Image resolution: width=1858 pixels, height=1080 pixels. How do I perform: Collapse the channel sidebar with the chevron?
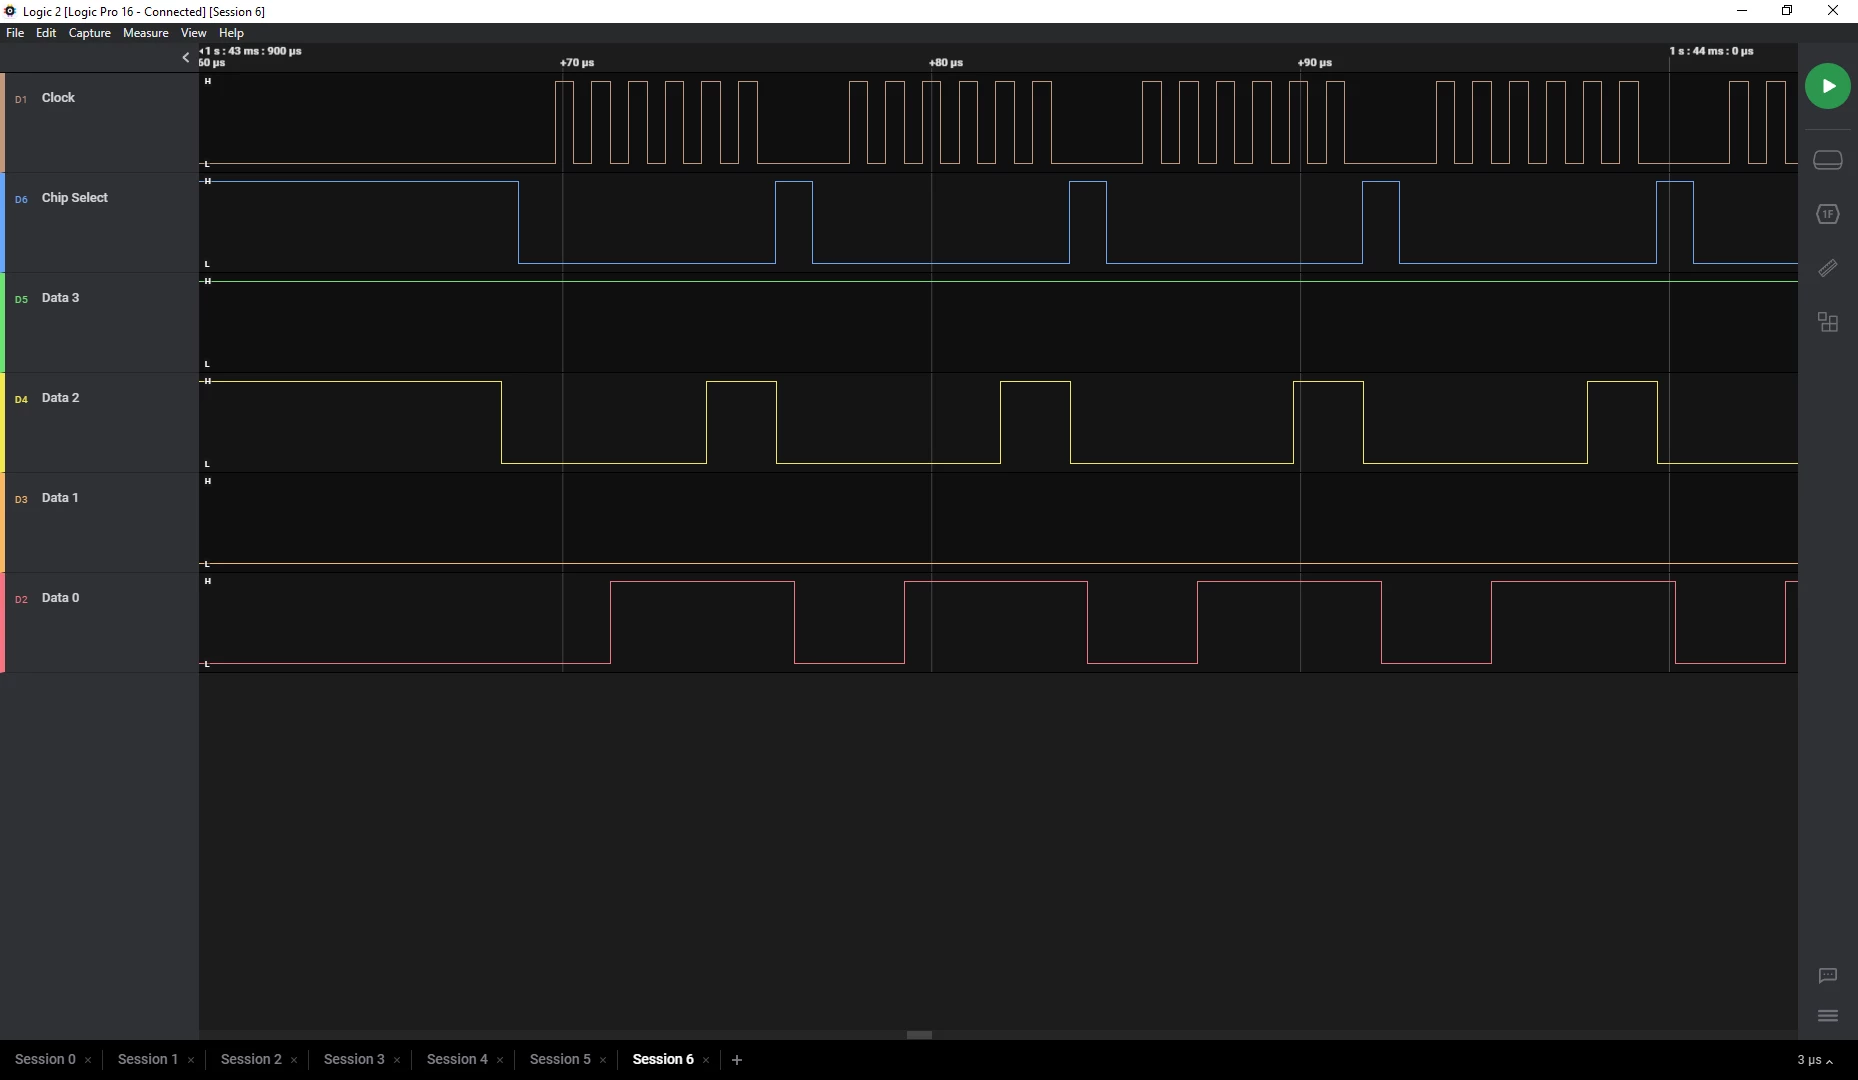pyautogui.click(x=185, y=57)
